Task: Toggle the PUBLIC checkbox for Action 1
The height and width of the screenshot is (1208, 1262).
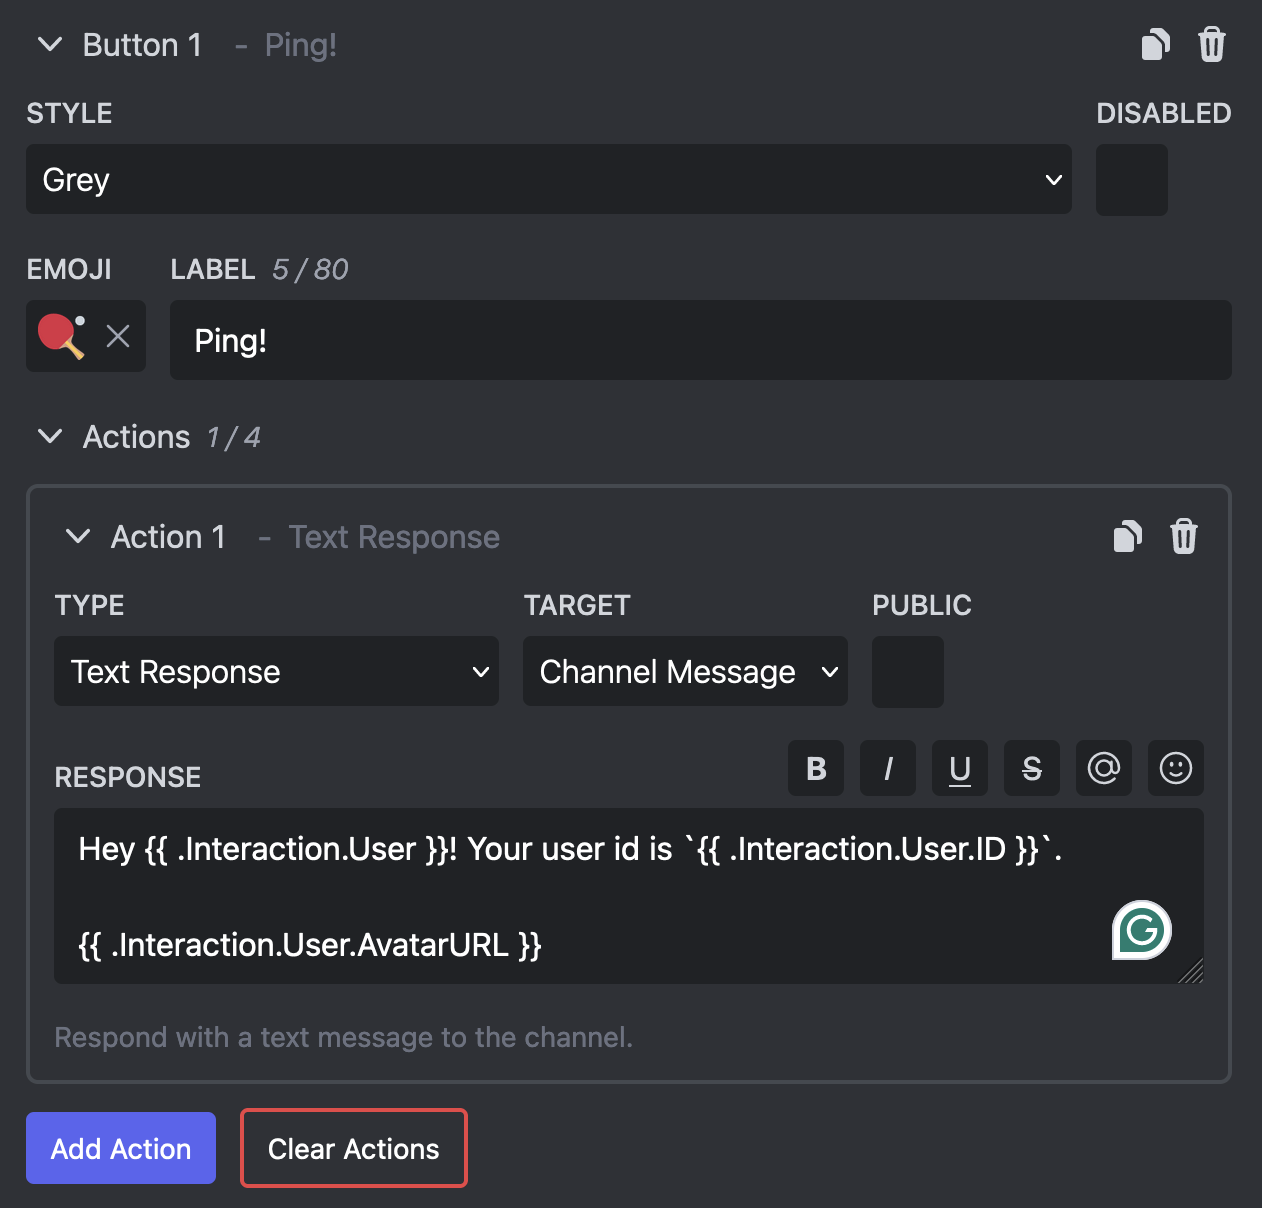Action: coord(907,671)
